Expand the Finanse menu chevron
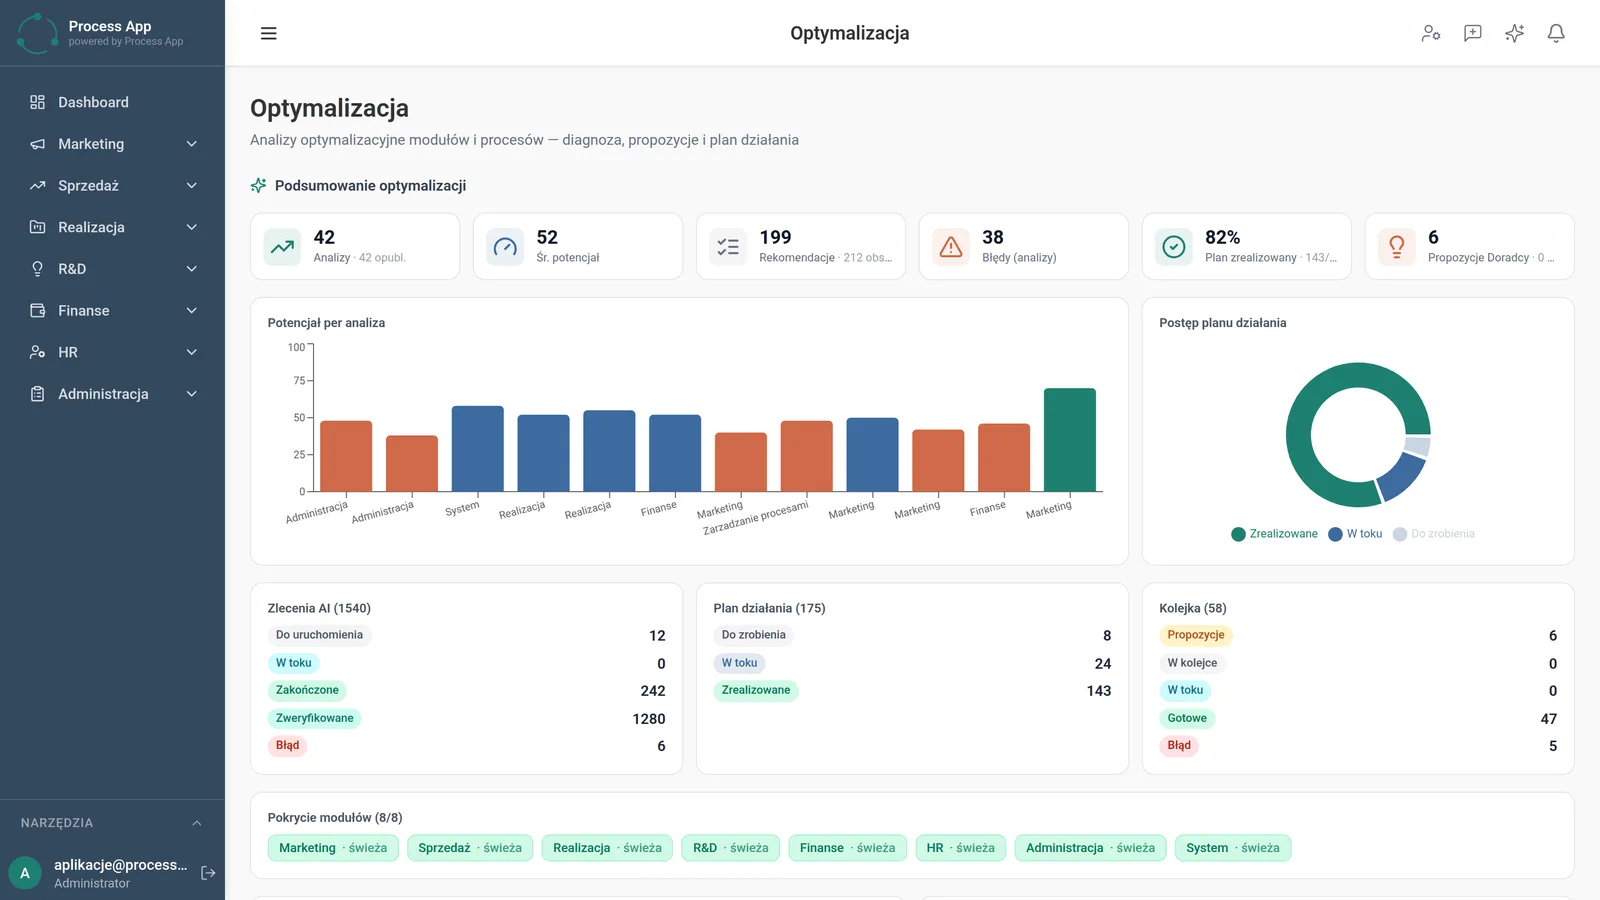Image resolution: width=1600 pixels, height=900 pixels. pos(192,311)
